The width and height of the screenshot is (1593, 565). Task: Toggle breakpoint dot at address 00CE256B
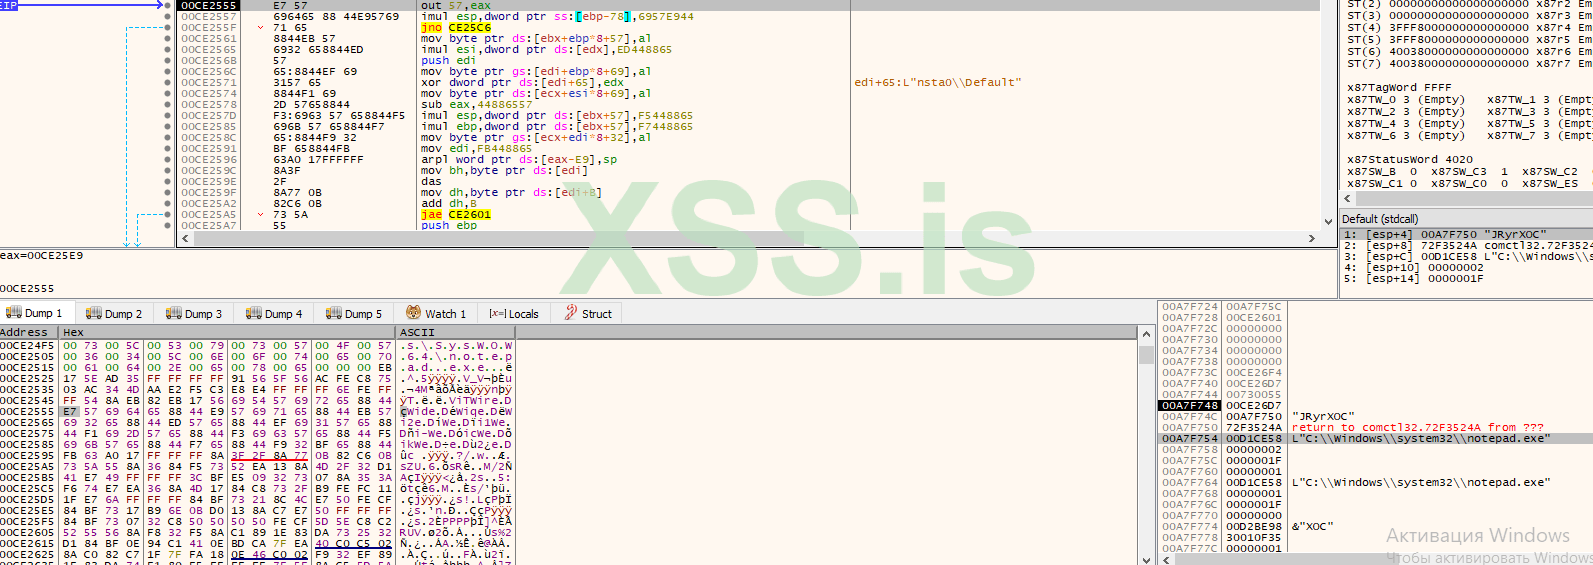point(167,61)
